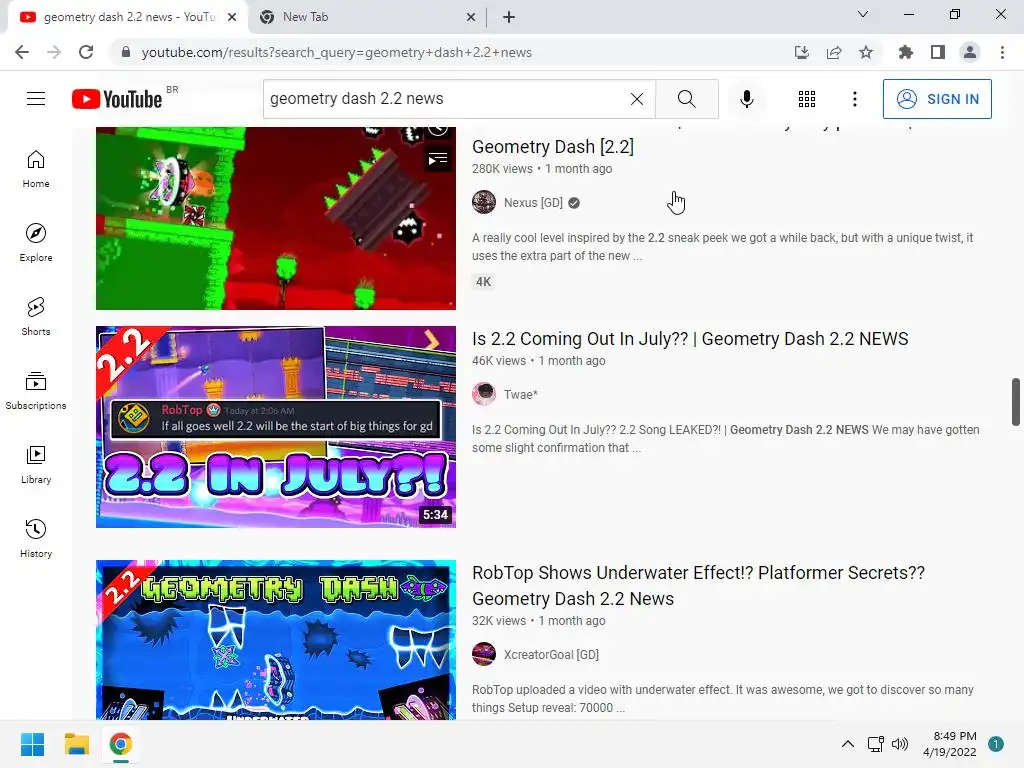The height and width of the screenshot is (768, 1024).
Task: Open a new browser tab
Action: pyautogui.click(x=509, y=17)
